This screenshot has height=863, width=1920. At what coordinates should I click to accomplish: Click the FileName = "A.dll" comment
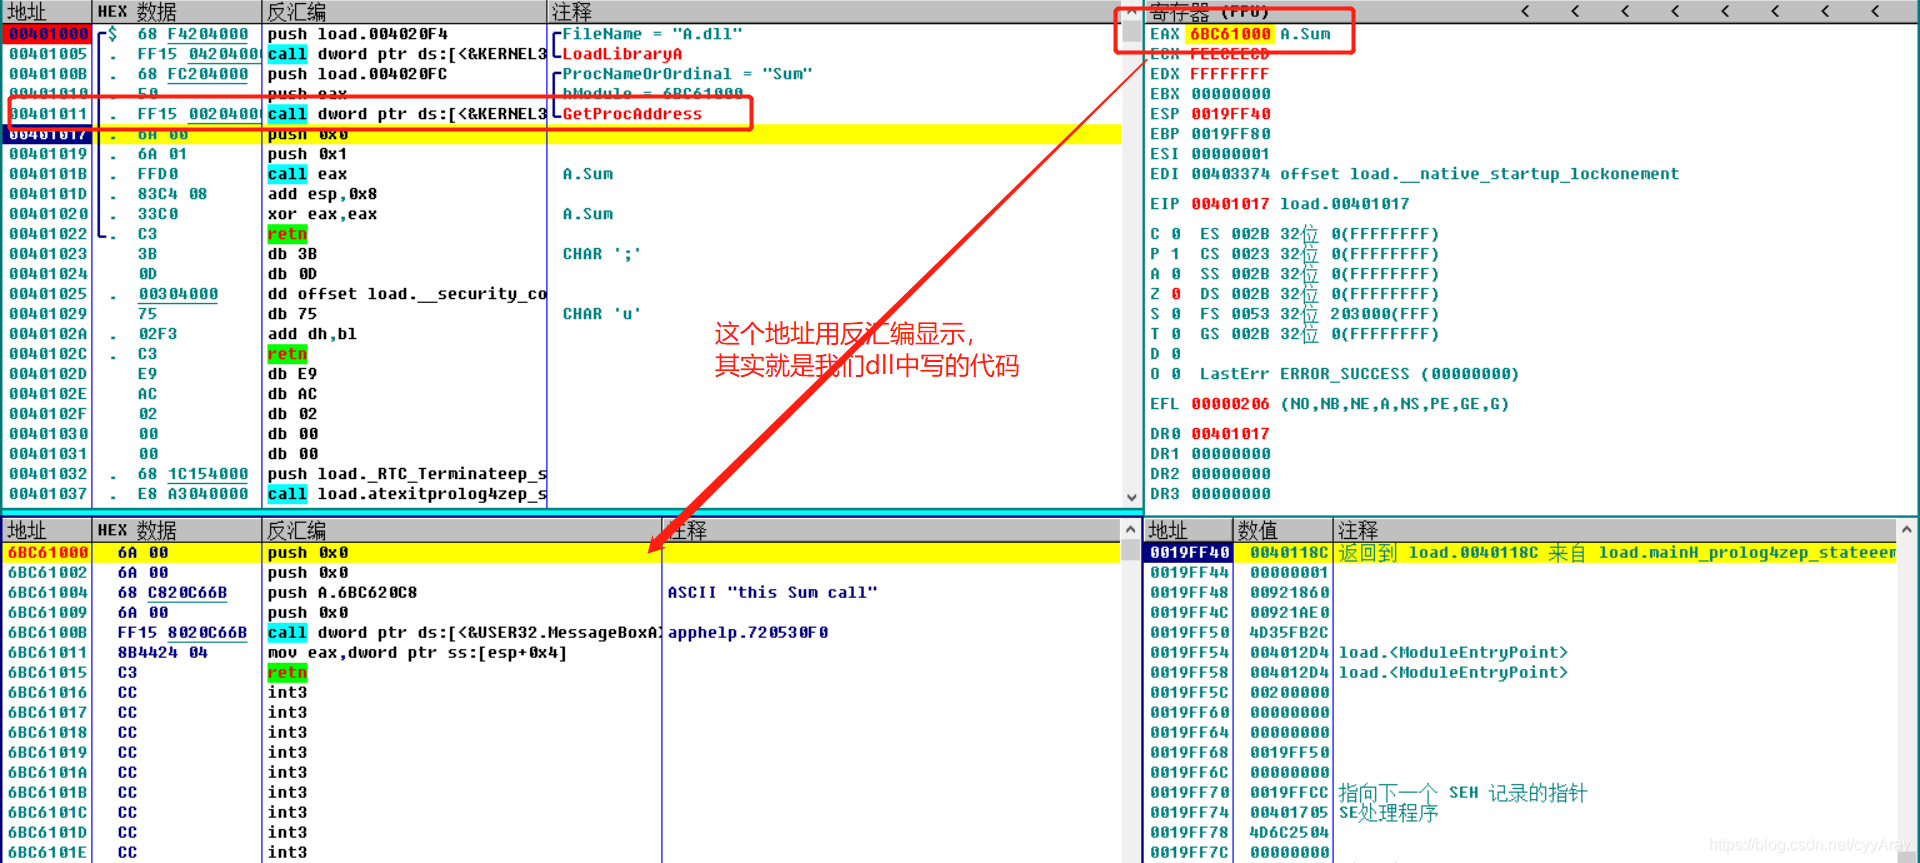click(x=652, y=34)
